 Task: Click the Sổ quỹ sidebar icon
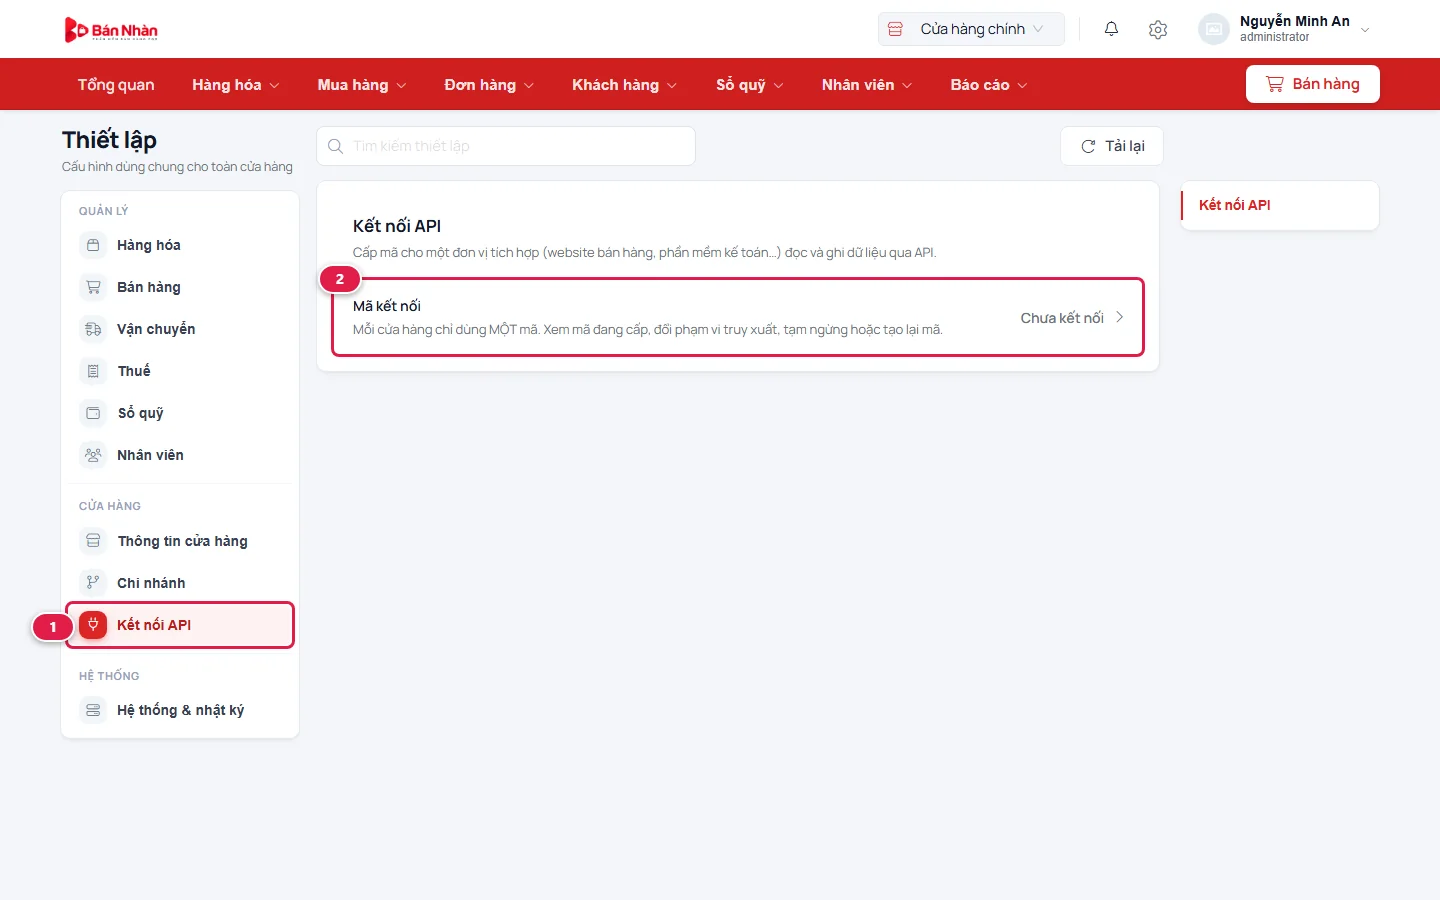[x=93, y=413]
